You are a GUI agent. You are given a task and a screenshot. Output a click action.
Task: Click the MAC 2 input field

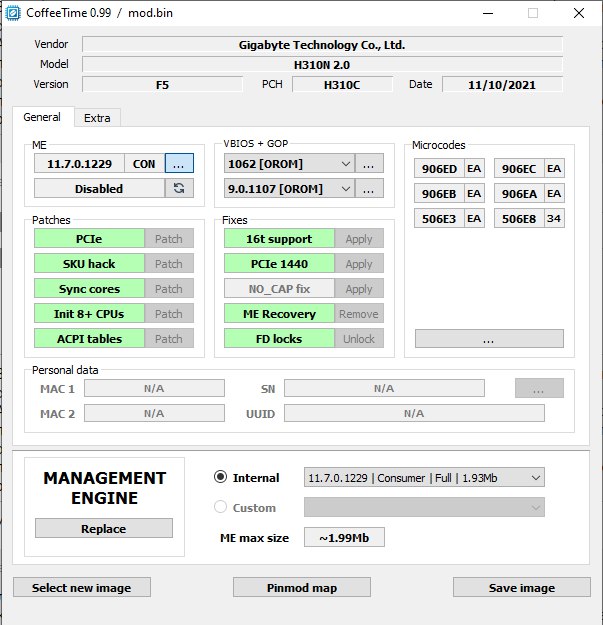click(154, 413)
